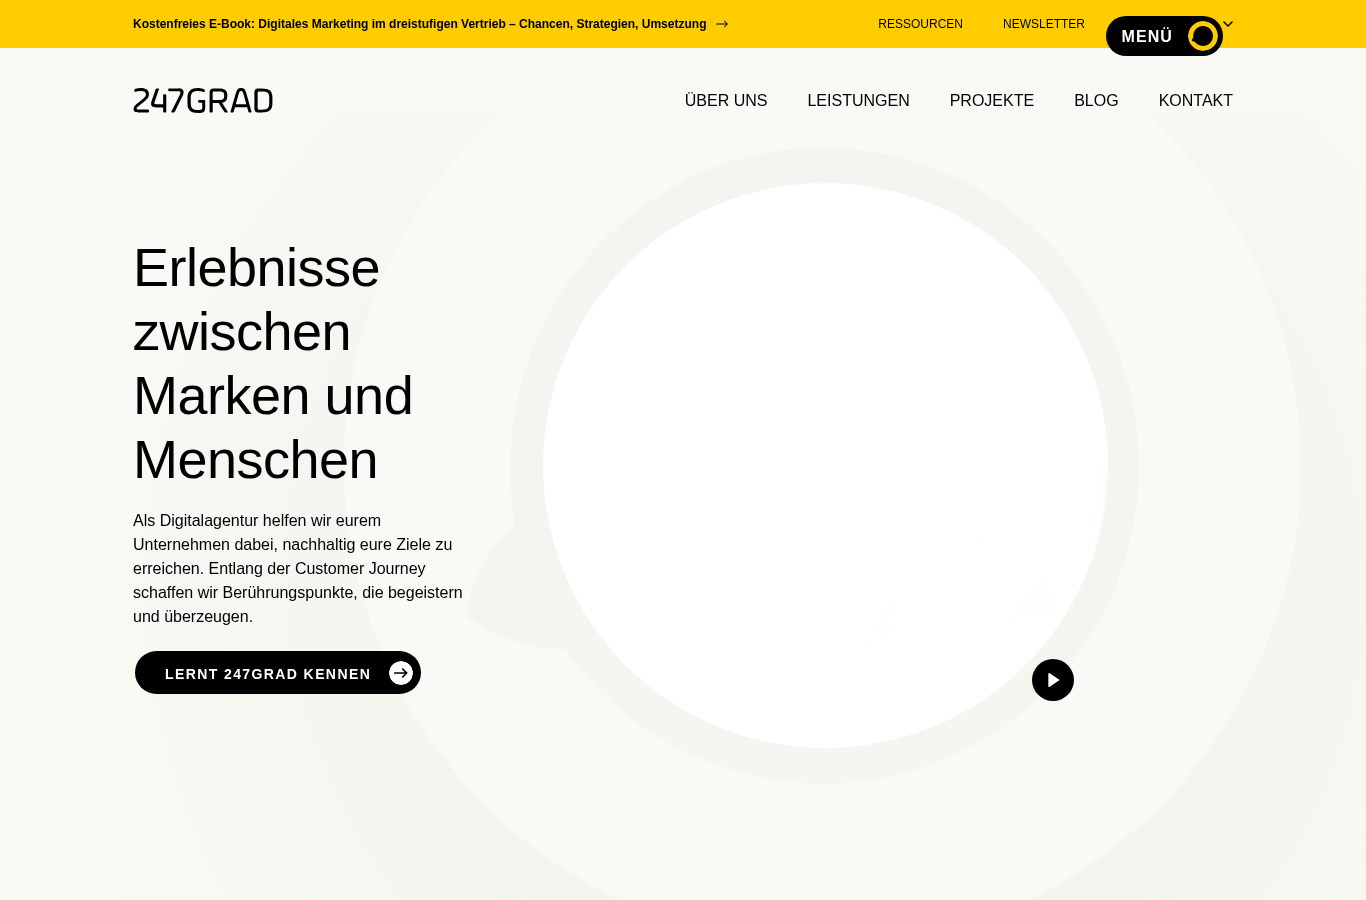
Task: Click the arrow after the E-Book text
Action: 722,24
